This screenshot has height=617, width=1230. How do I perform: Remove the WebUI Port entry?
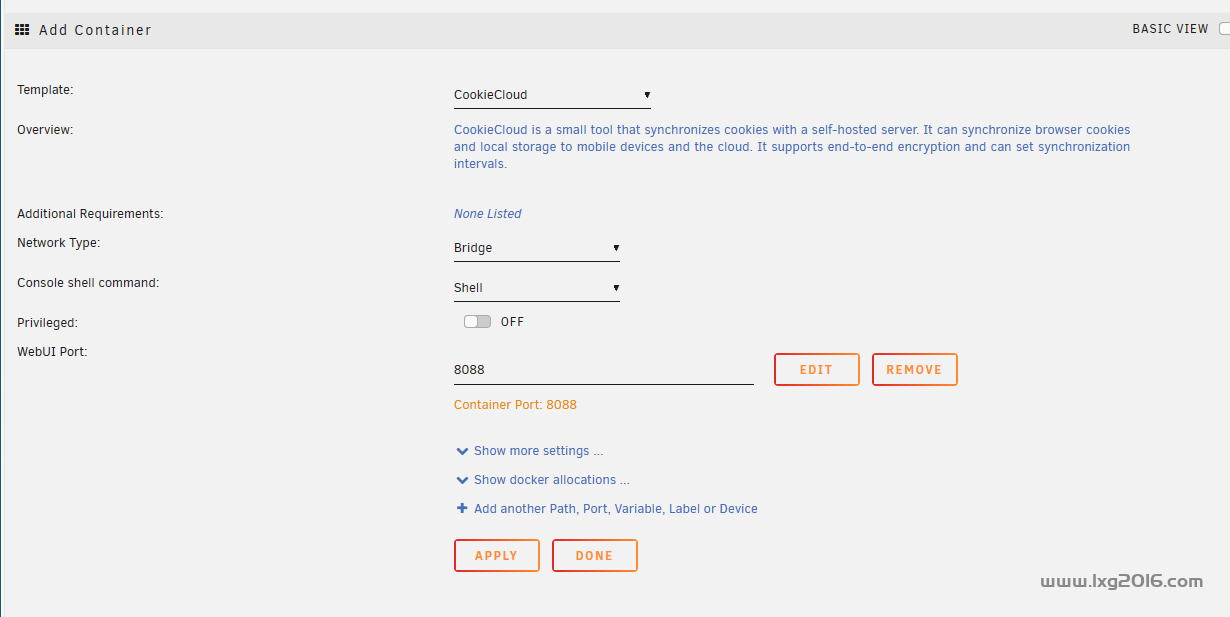point(914,370)
